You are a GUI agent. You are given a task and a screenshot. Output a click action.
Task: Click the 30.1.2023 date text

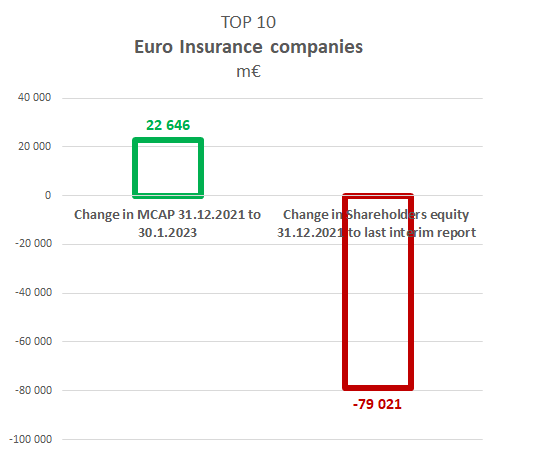point(167,233)
